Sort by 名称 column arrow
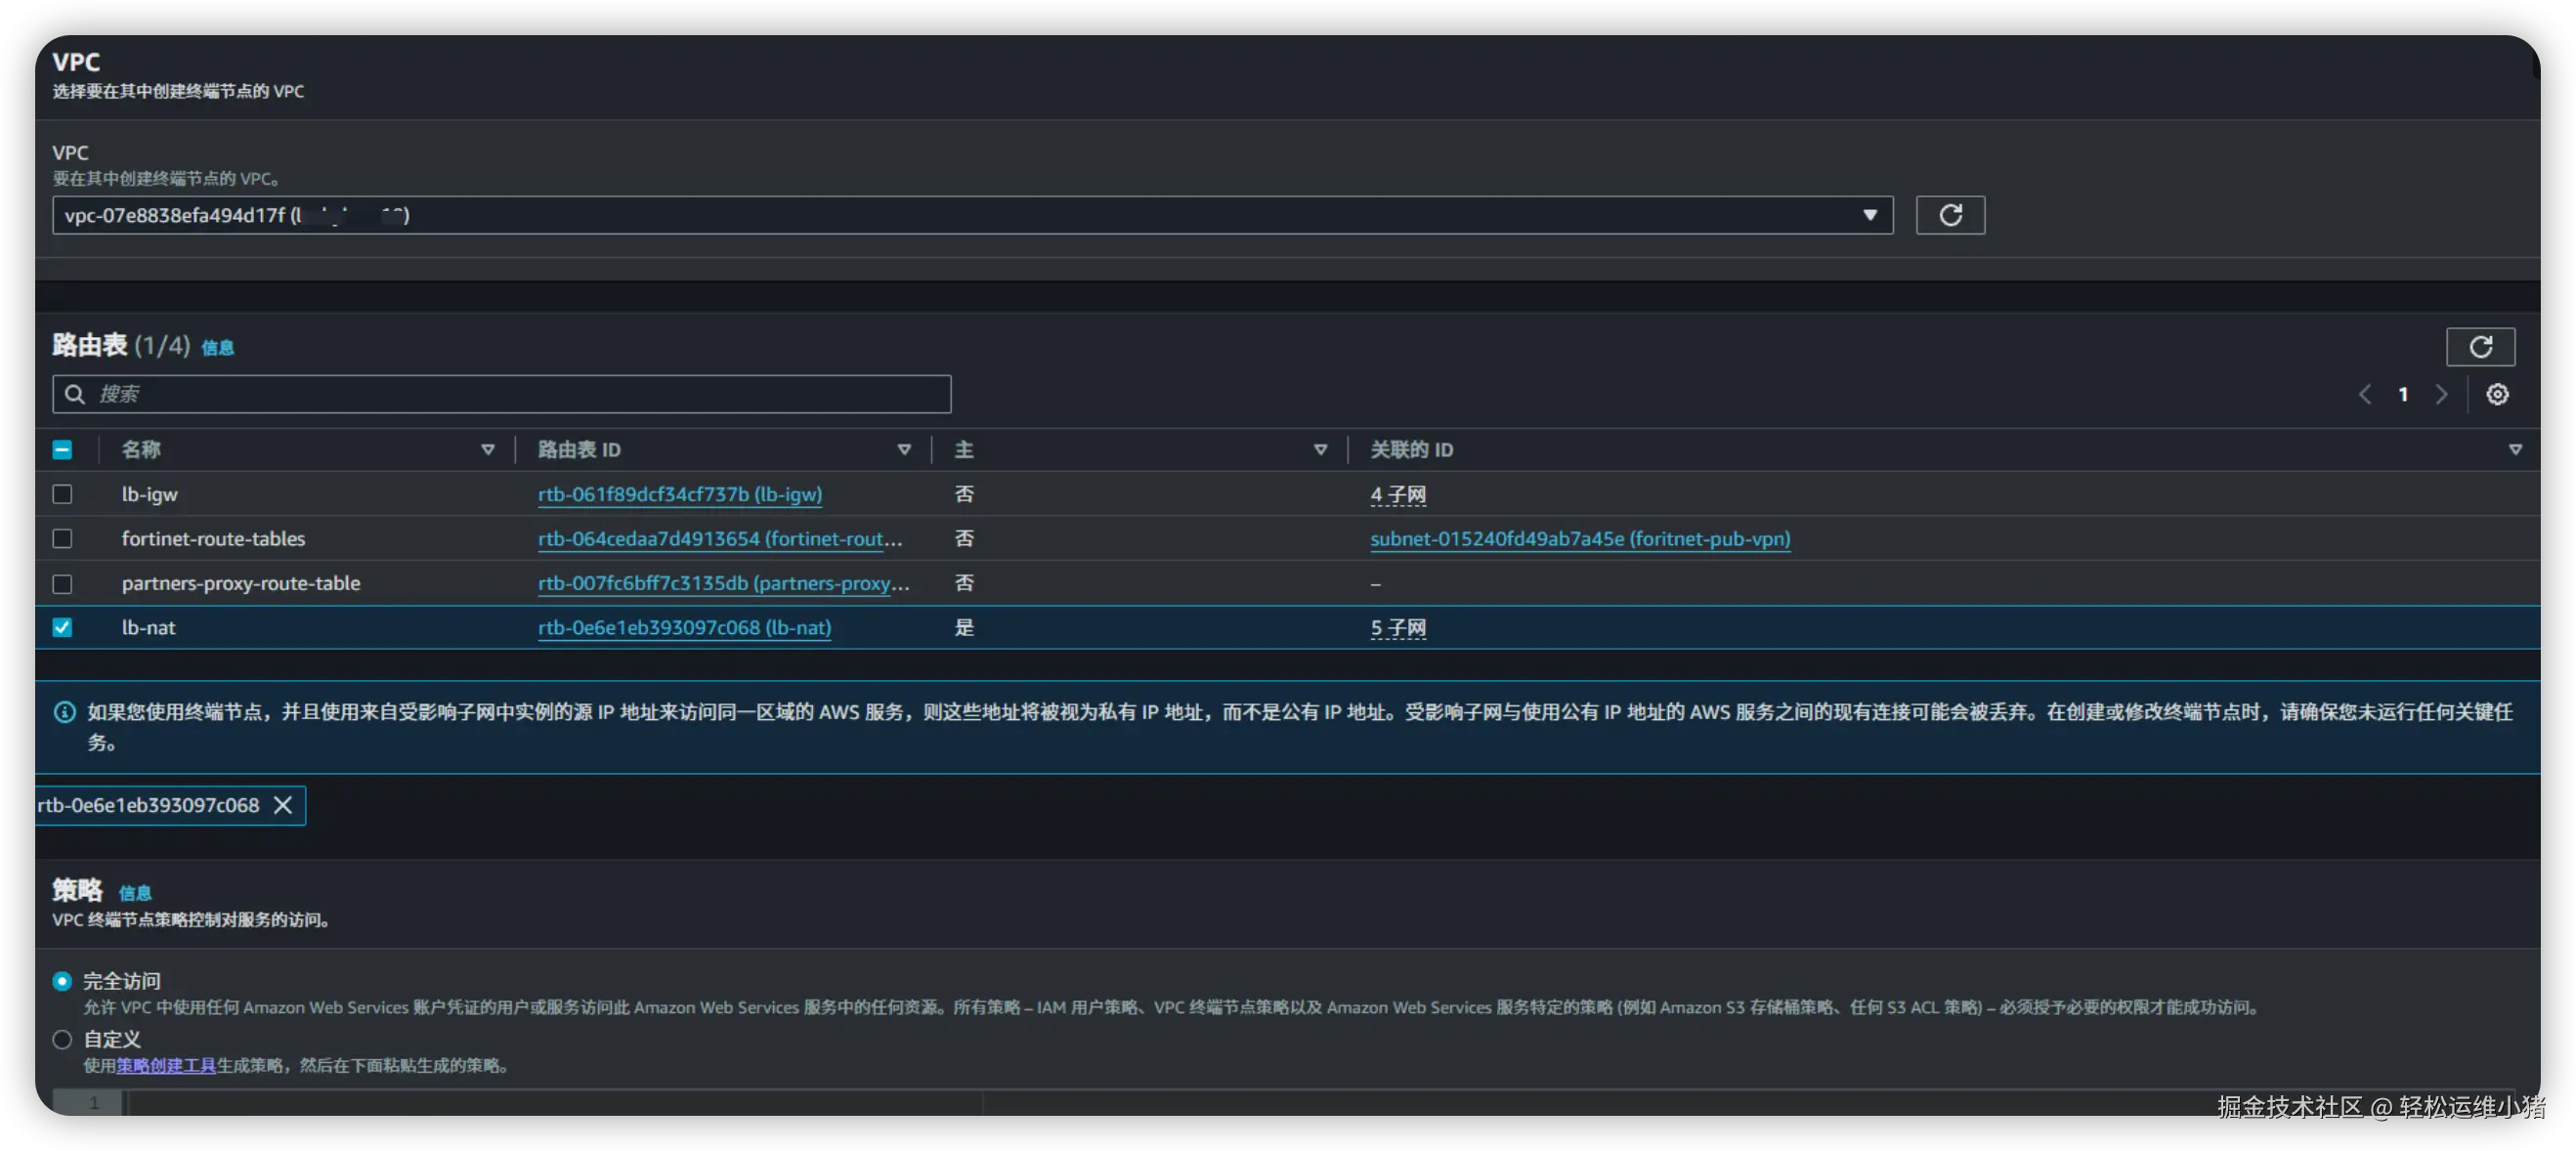This screenshot has height=1151, width=2576. coord(487,450)
